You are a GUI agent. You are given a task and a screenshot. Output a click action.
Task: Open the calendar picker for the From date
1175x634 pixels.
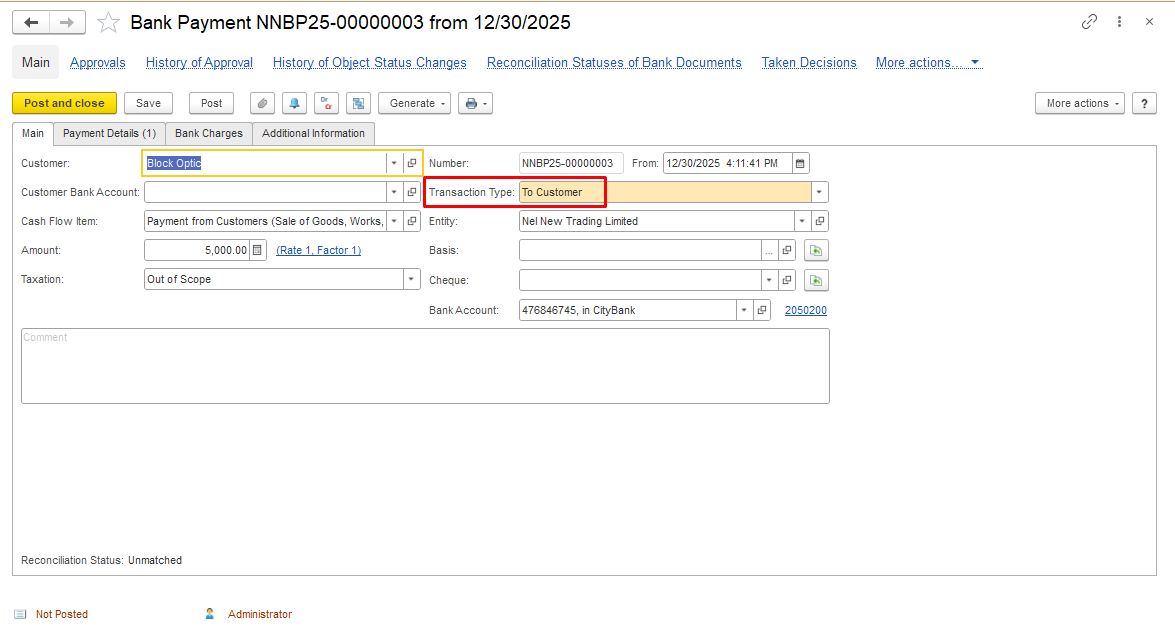pyautogui.click(x=800, y=163)
